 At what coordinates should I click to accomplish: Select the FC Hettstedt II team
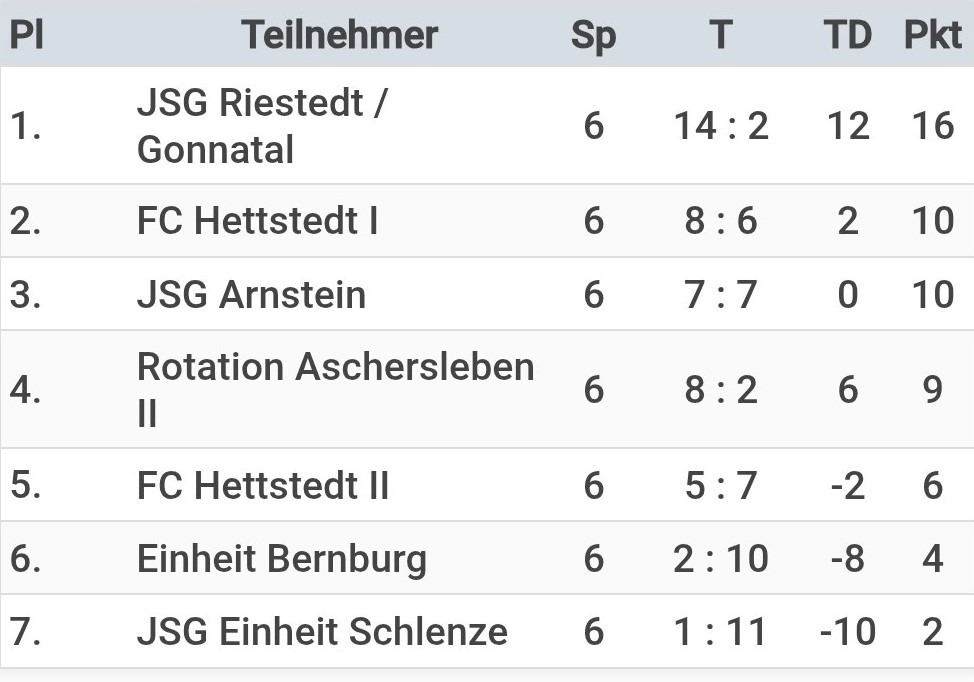[x=263, y=485]
